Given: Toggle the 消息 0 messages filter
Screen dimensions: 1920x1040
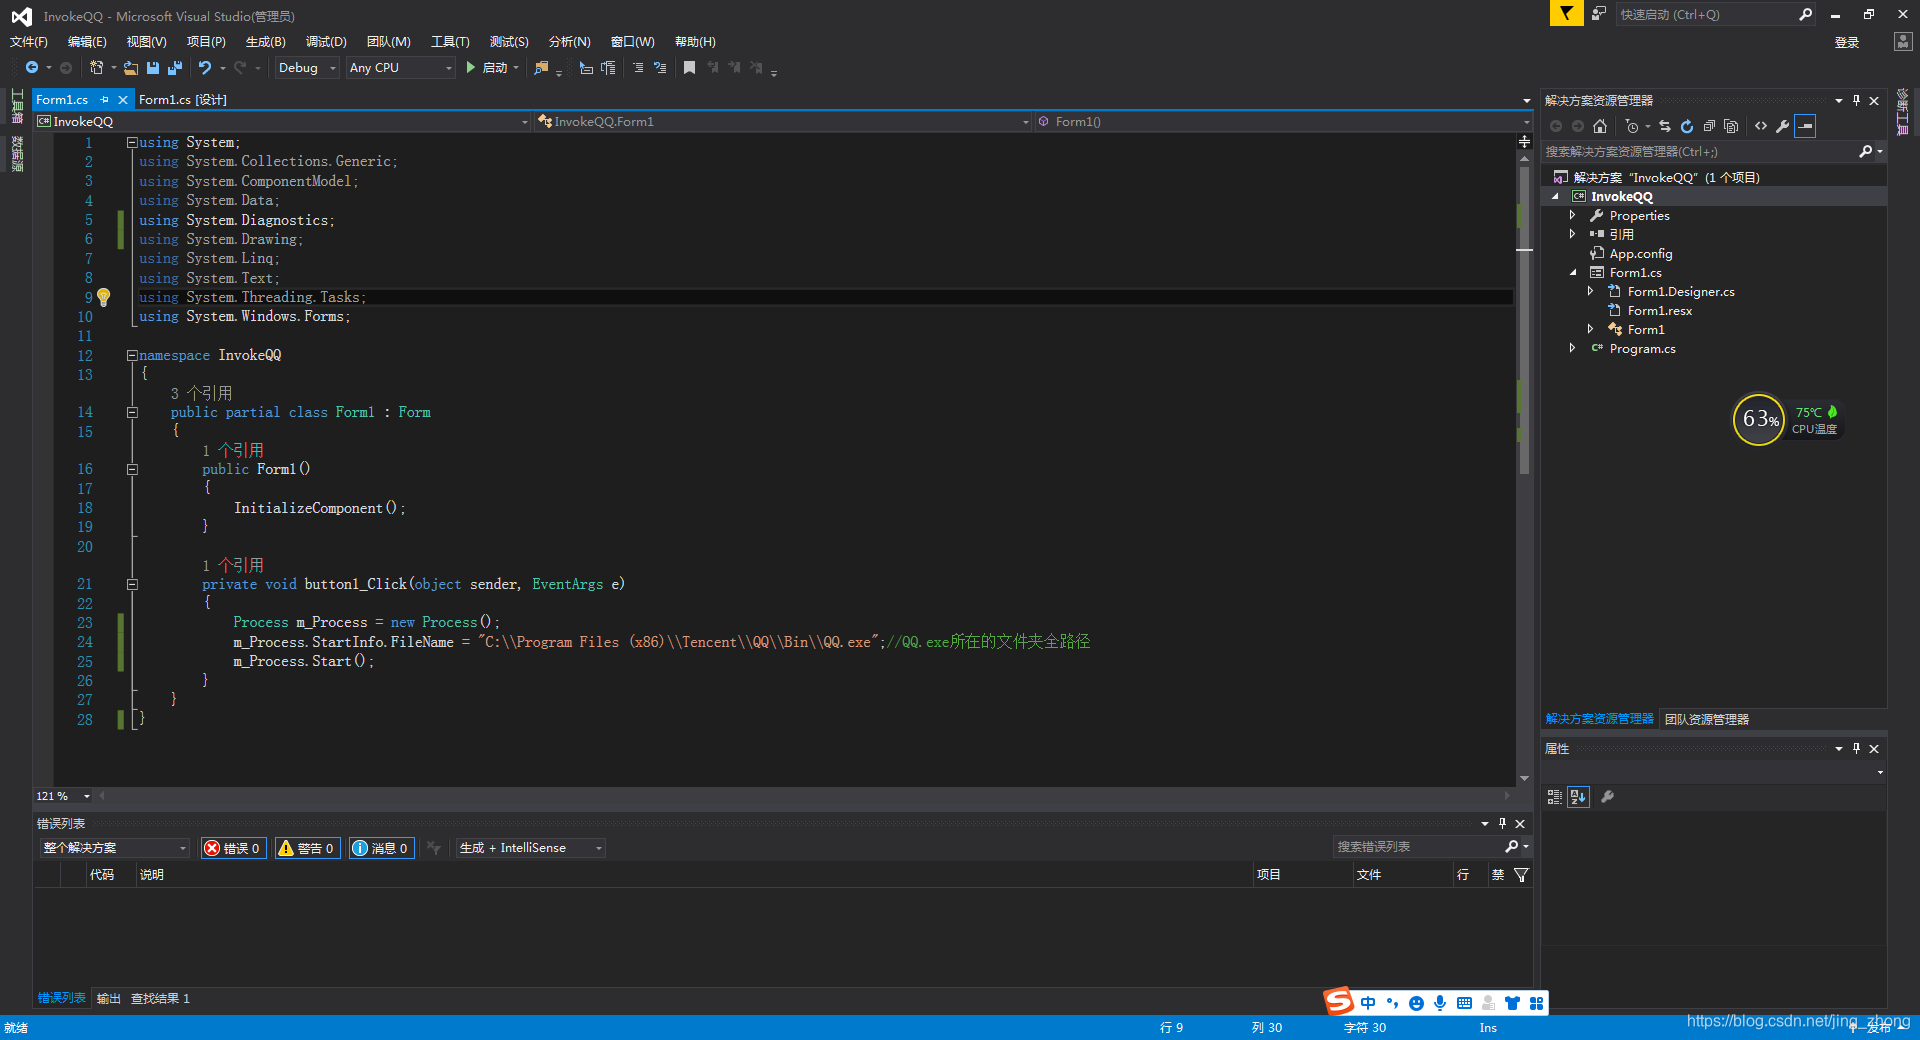Looking at the screenshot, I should tap(381, 848).
